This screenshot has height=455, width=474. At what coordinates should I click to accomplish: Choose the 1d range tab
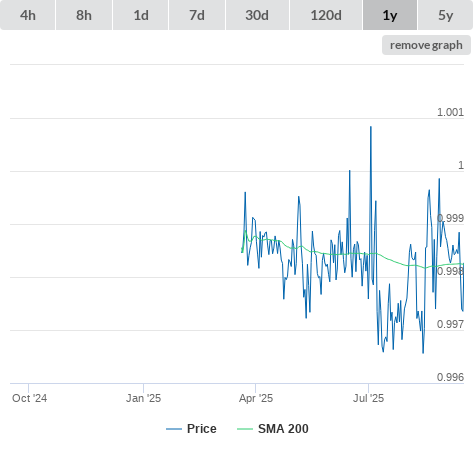(141, 15)
